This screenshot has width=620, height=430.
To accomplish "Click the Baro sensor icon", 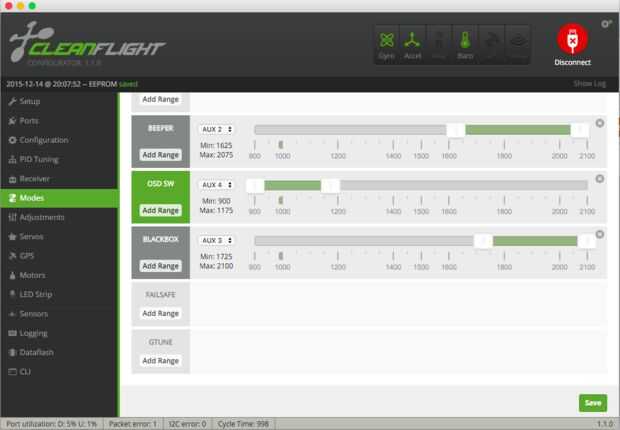I will (465, 44).
